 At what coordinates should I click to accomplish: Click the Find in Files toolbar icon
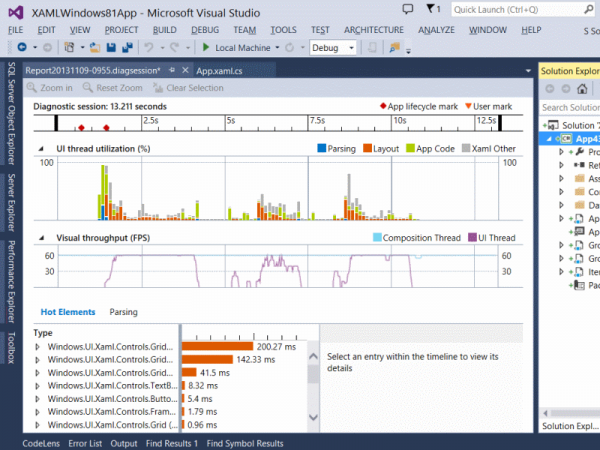[x=395, y=47]
